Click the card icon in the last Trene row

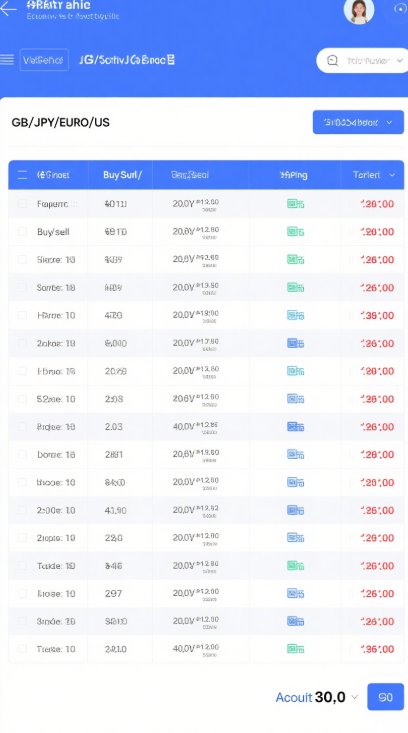pyautogui.click(x=295, y=649)
